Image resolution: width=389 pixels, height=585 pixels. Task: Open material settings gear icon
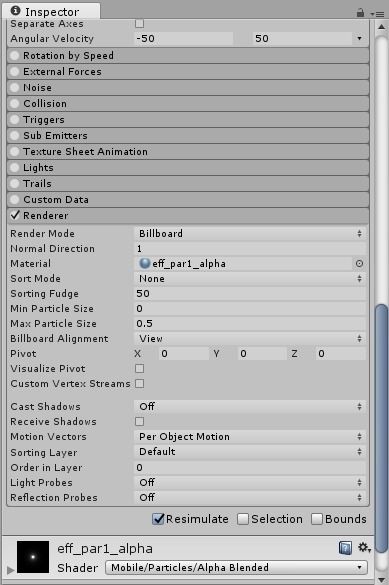(x=364, y=548)
